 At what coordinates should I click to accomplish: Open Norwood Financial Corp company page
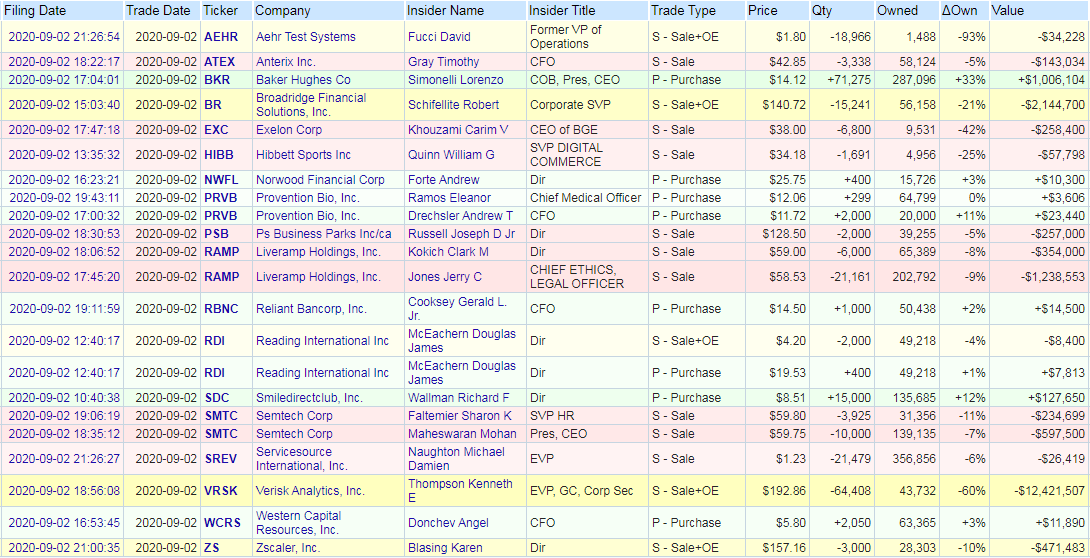[320, 180]
